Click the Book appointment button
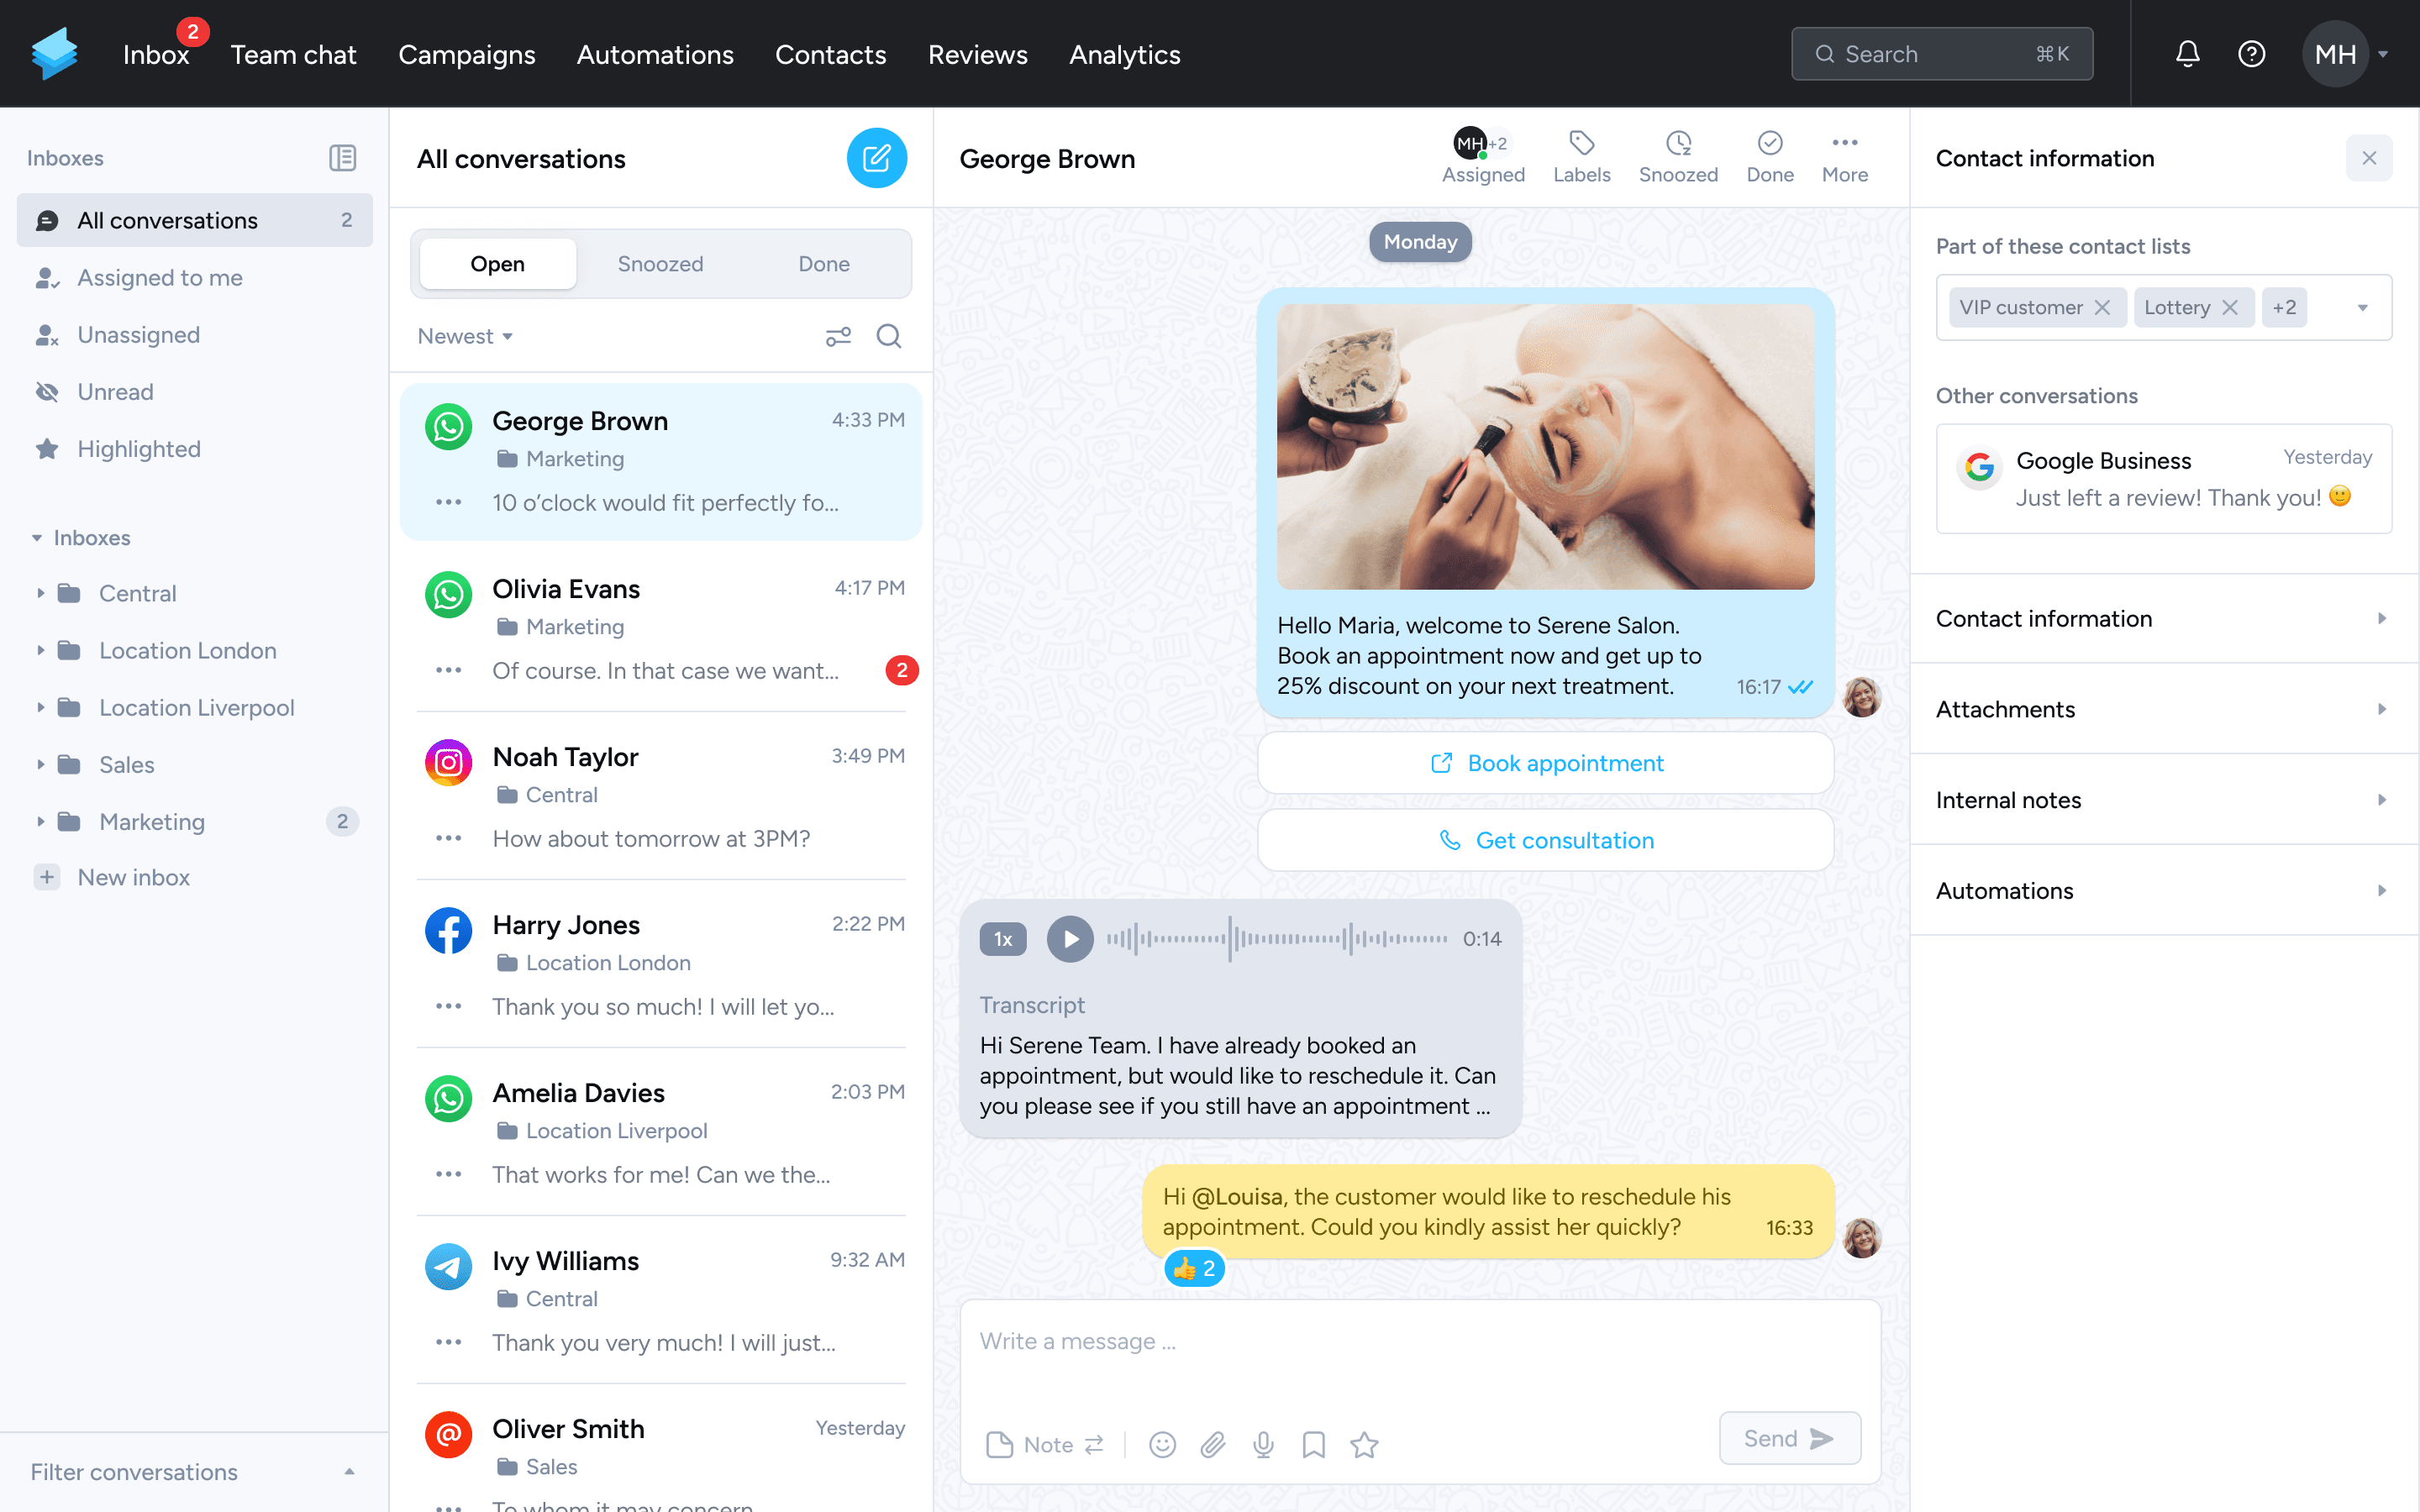 click(1547, 763)
